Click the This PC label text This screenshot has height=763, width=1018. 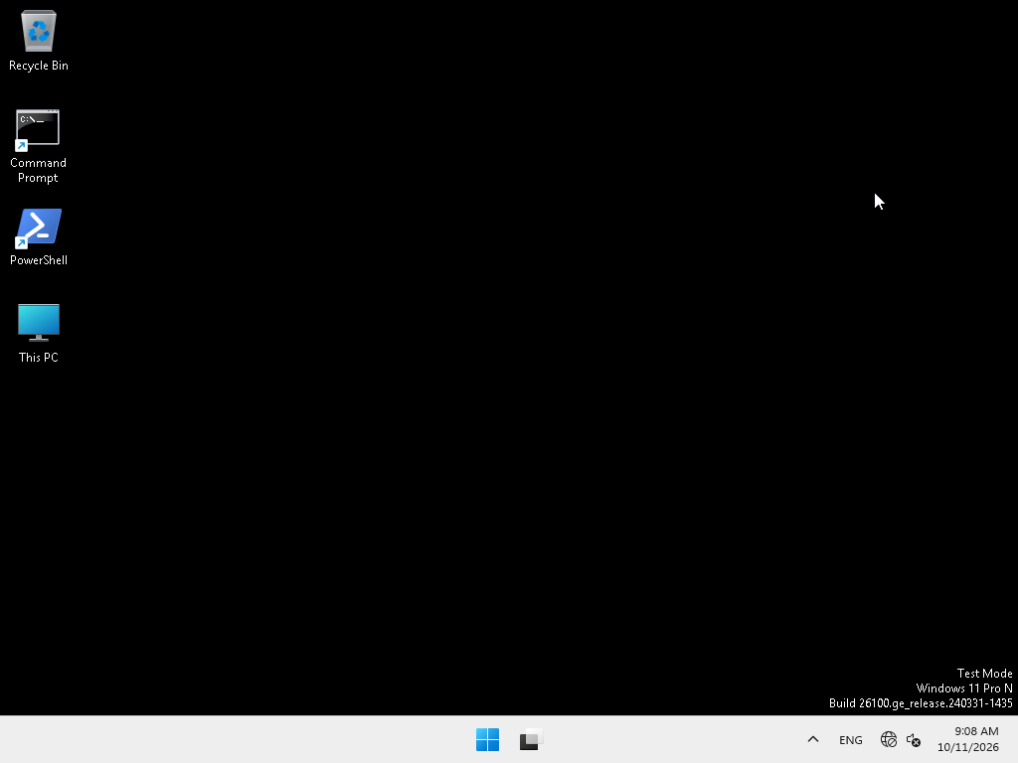pyautogui.click(x=38, y=357)
